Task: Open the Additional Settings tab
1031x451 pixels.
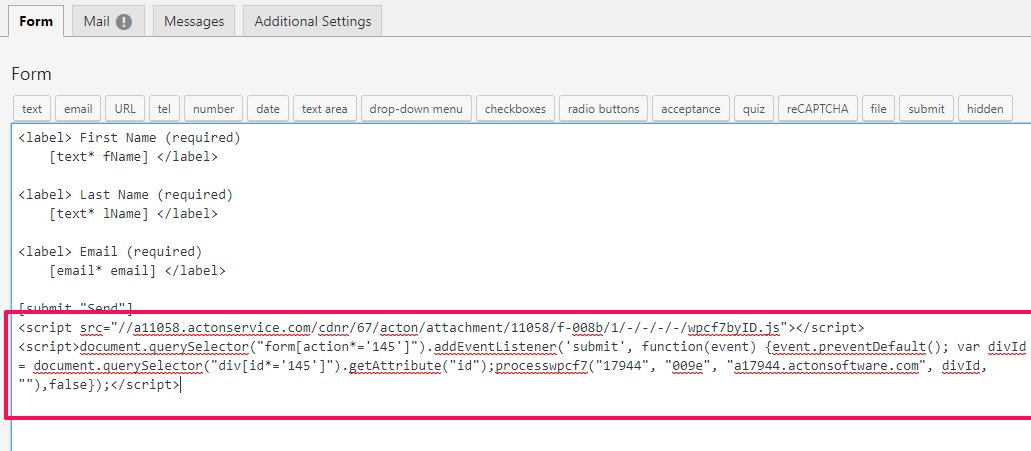Action: [312, 21]
